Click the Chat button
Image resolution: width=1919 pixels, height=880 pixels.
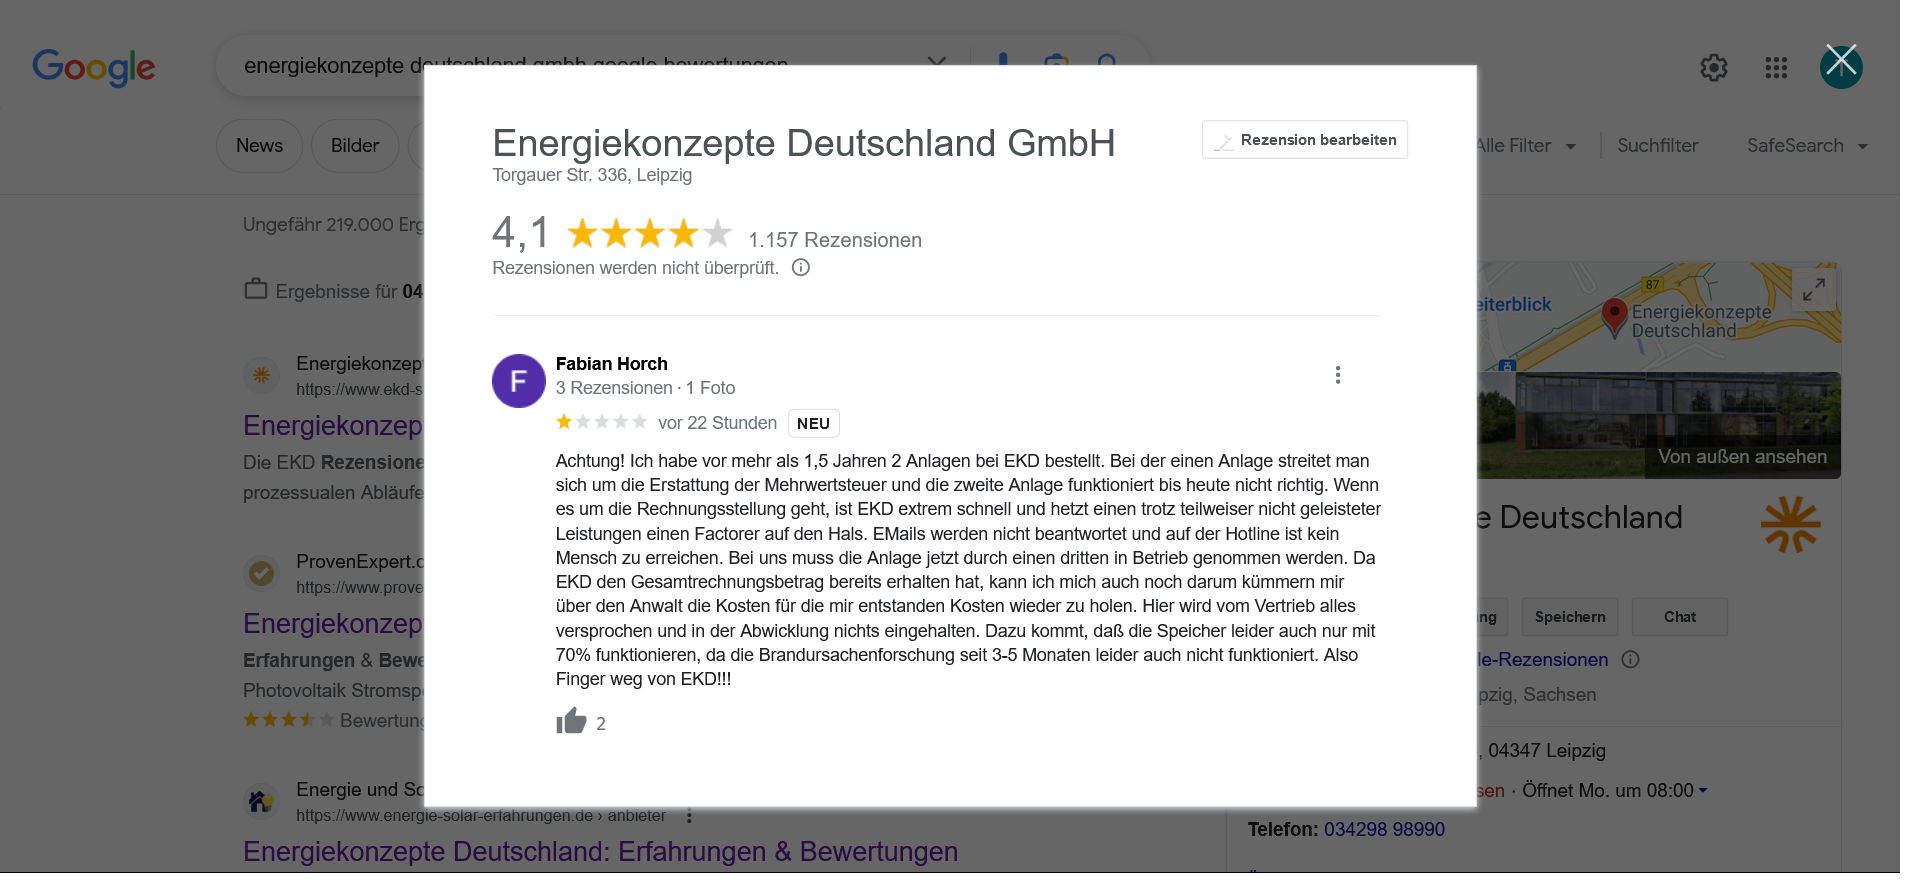1679,617
